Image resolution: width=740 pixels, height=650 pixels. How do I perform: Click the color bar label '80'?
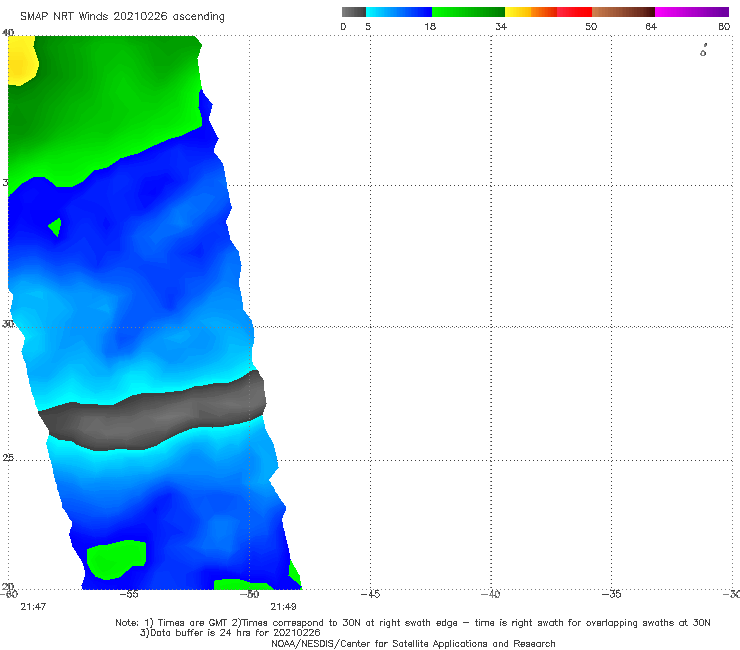724,27
